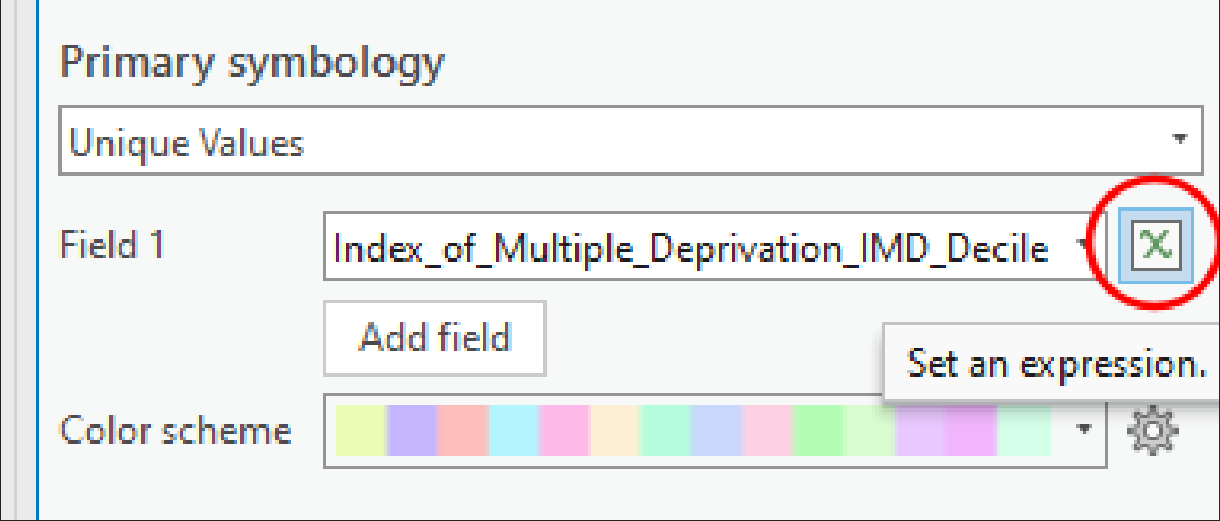Click the cream-colored scheme swatch
1220x521 pixels.
click(614, 431)
